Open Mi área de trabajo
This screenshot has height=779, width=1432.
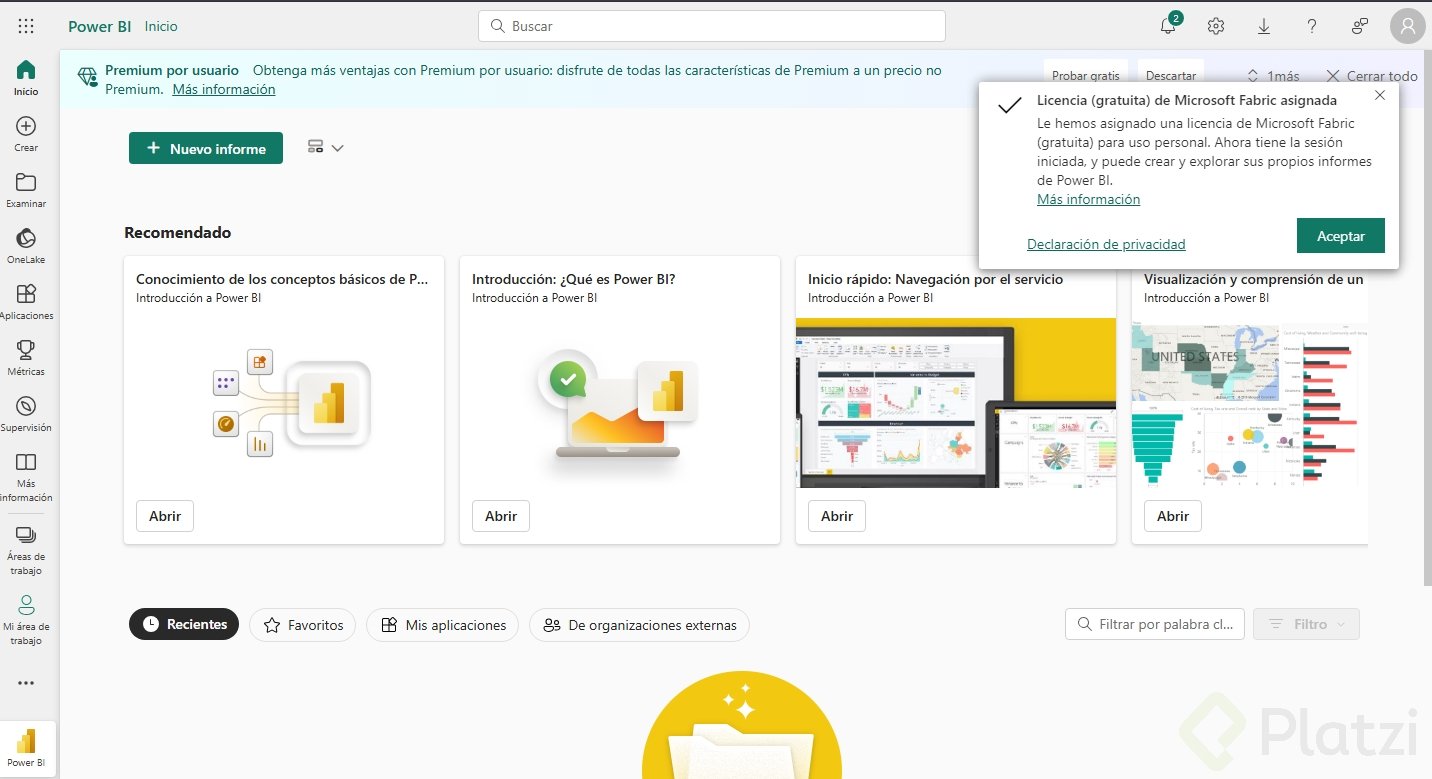[x=26, y=620]
